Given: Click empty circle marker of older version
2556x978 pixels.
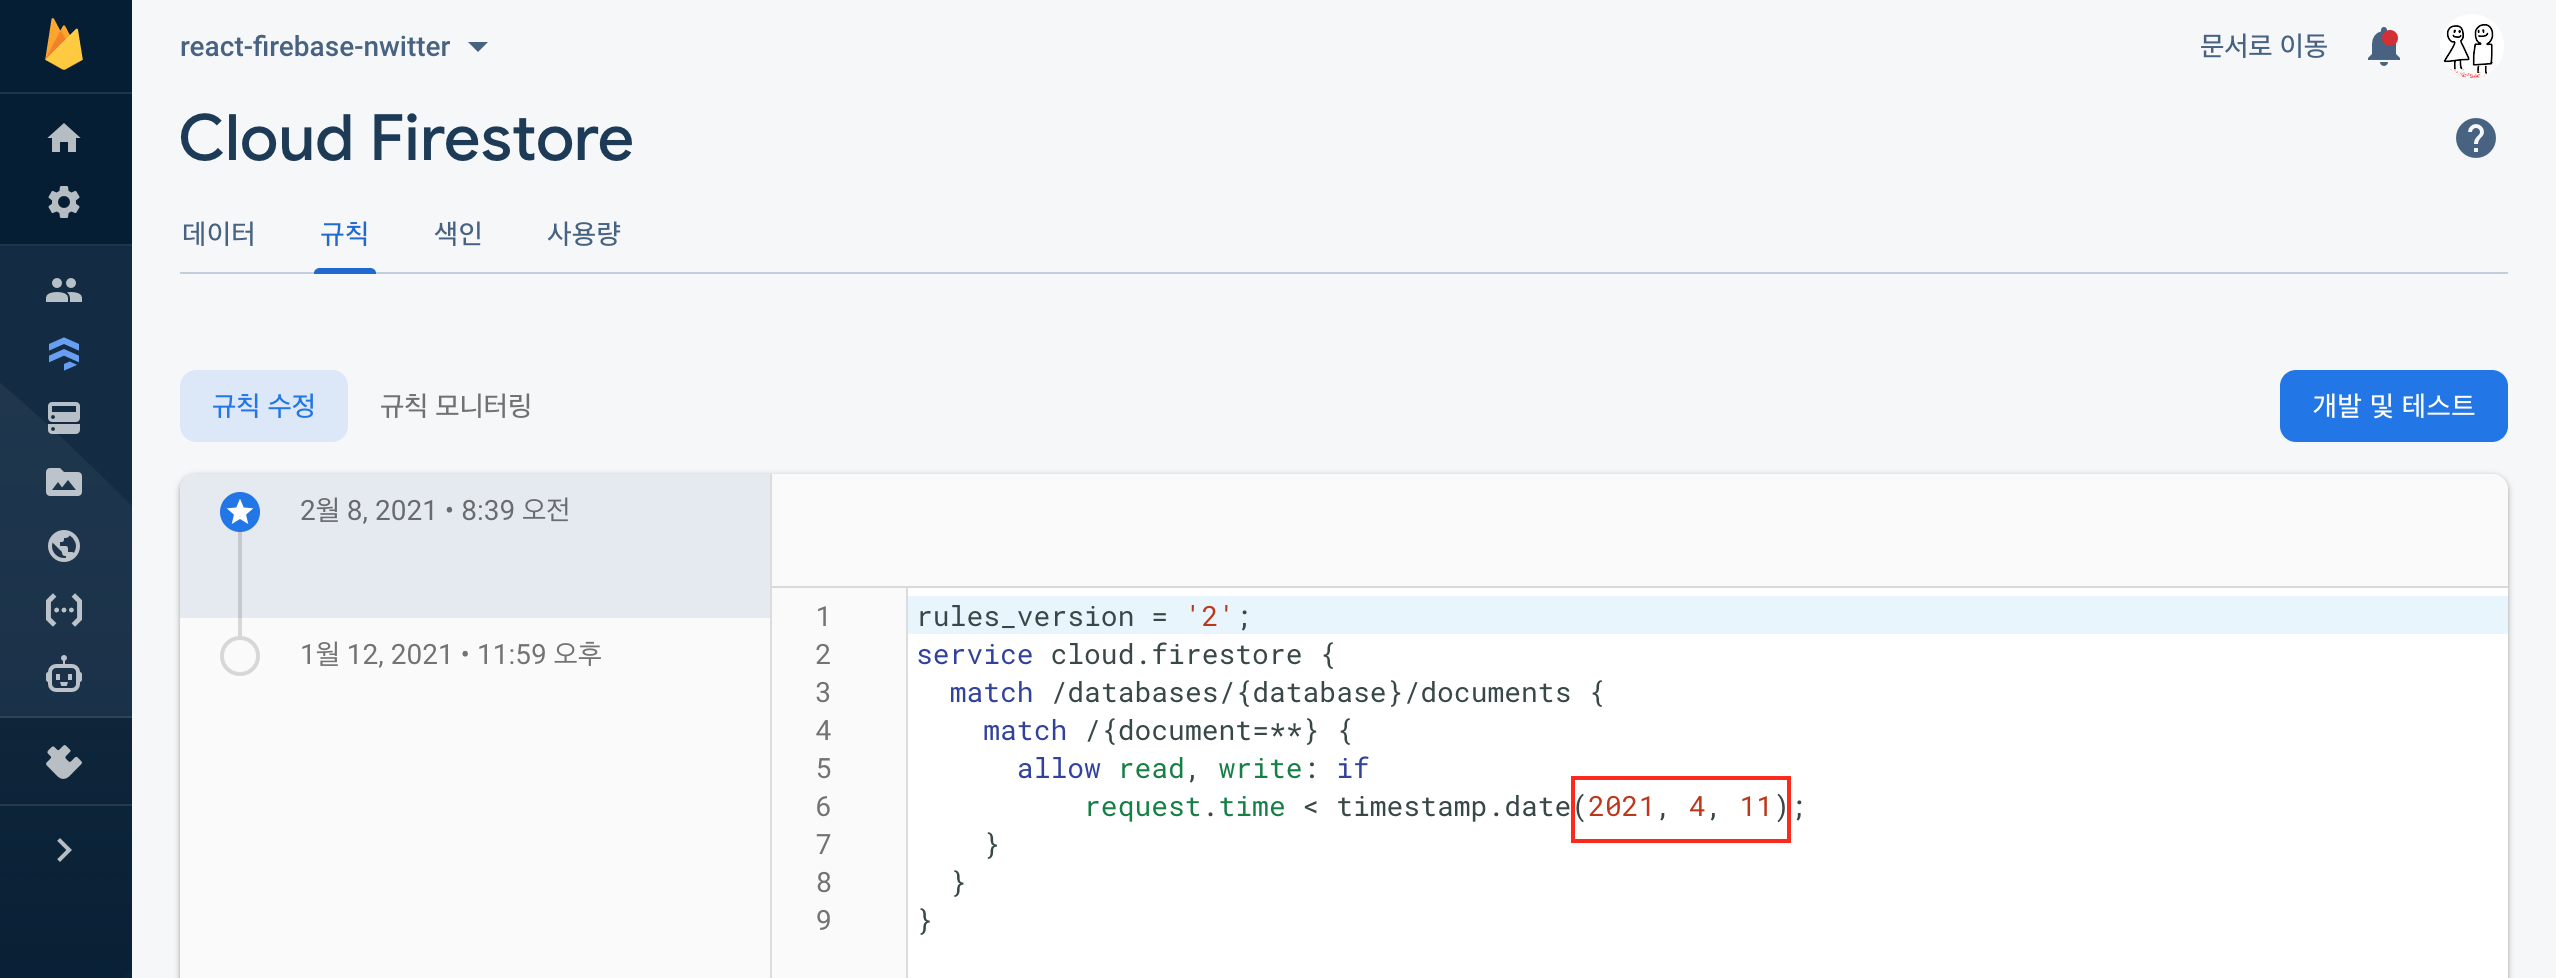Looking at the screenshot, I should pos(240,656).
